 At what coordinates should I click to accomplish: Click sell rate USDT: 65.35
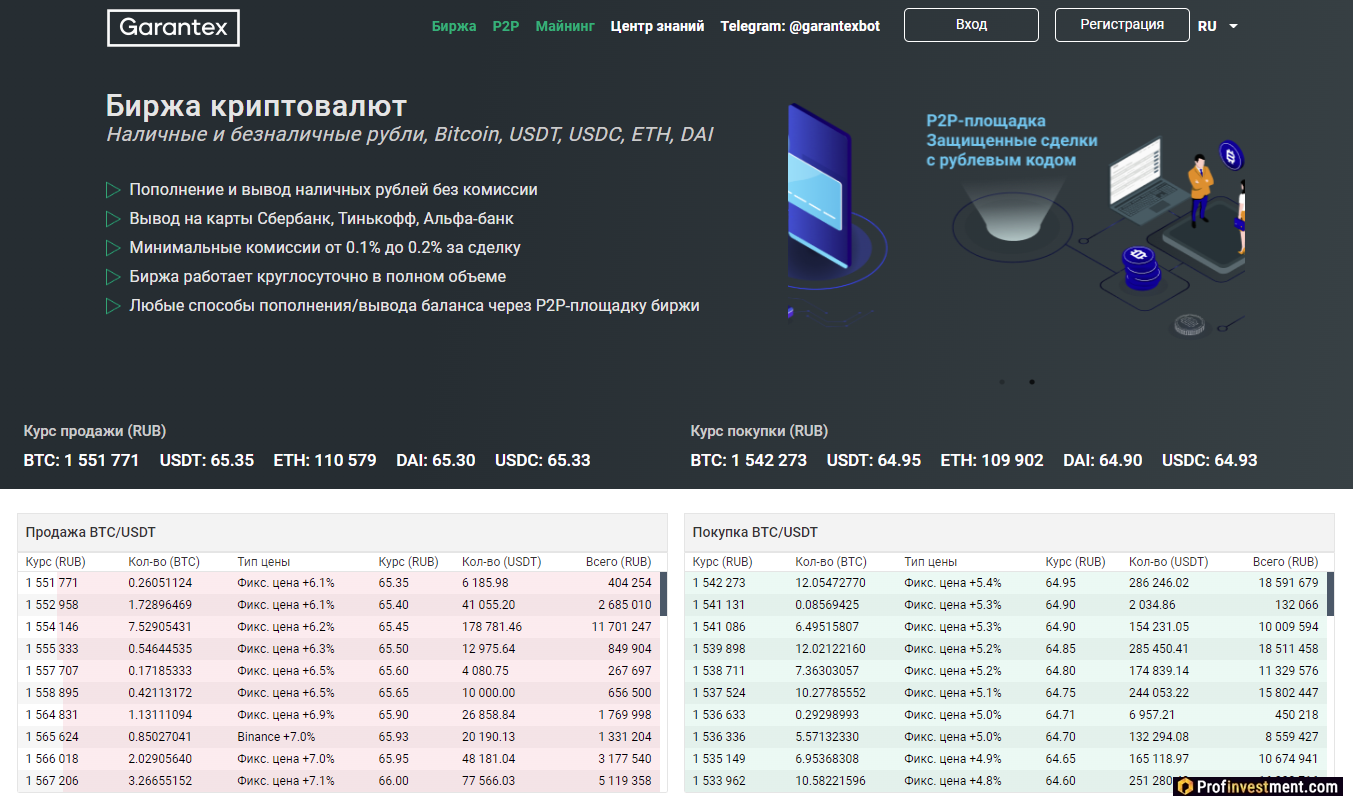pyautogui.click(x=207, y=460)
